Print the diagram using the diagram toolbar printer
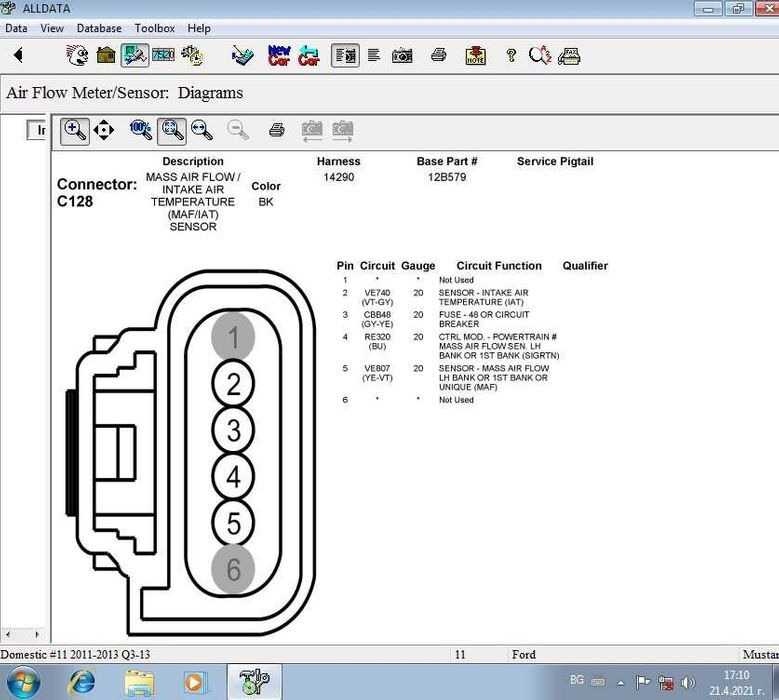Screen dimensions: 779x700 (277, 130)
